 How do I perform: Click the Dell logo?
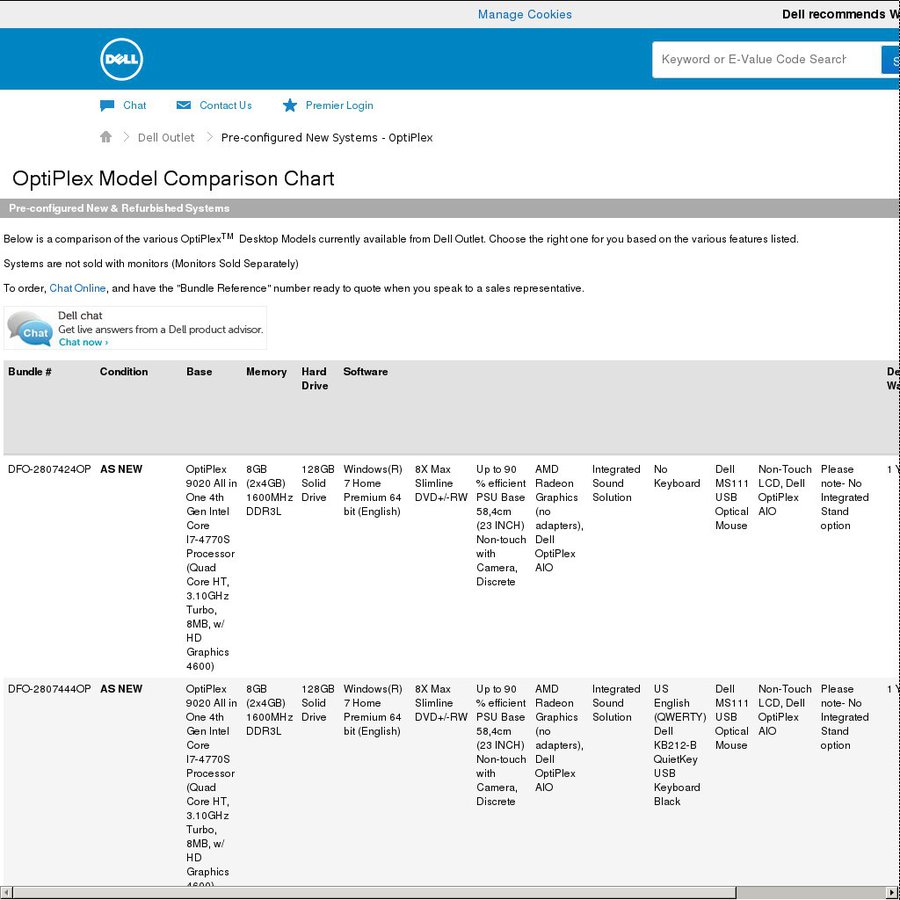click(121, 59)
